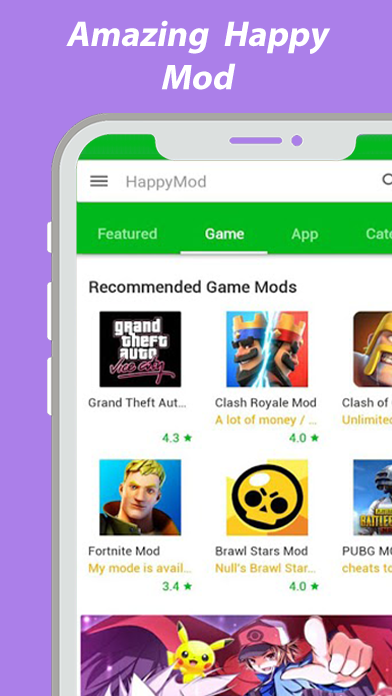Select the Game tab
This screenshot has width=392, height=696.
click(224, 234)
